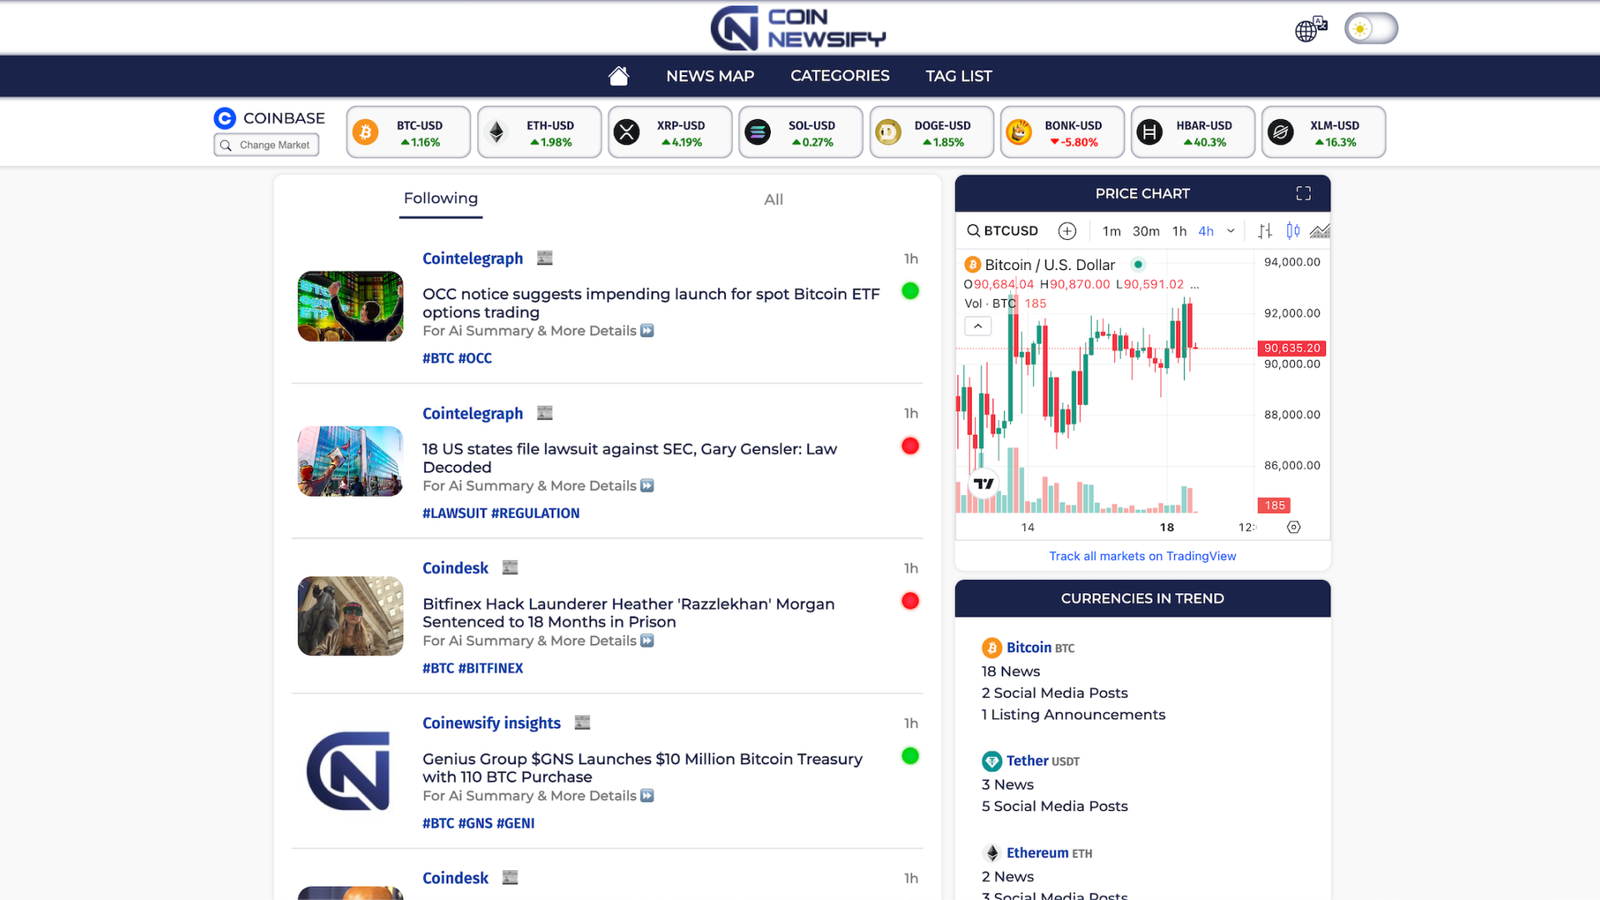The width and height of the screenshot is (1600, 900).
Task: Click the add symbol plus icon in chart
Action: coord(1067,231)
